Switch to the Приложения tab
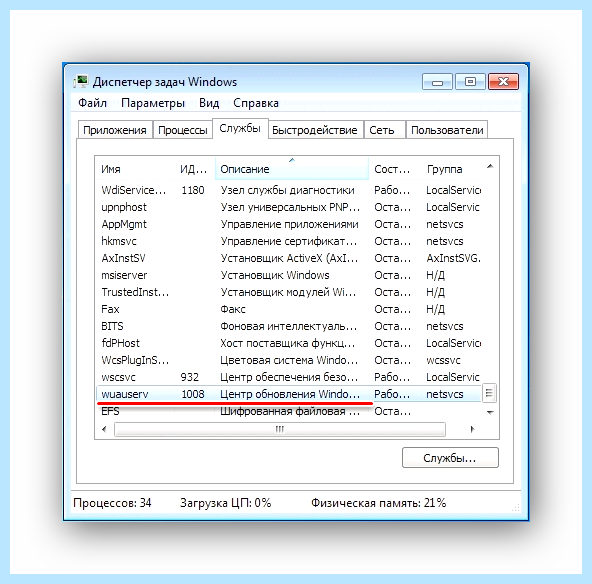The image size is (592, 584). (x=115, y=130)
